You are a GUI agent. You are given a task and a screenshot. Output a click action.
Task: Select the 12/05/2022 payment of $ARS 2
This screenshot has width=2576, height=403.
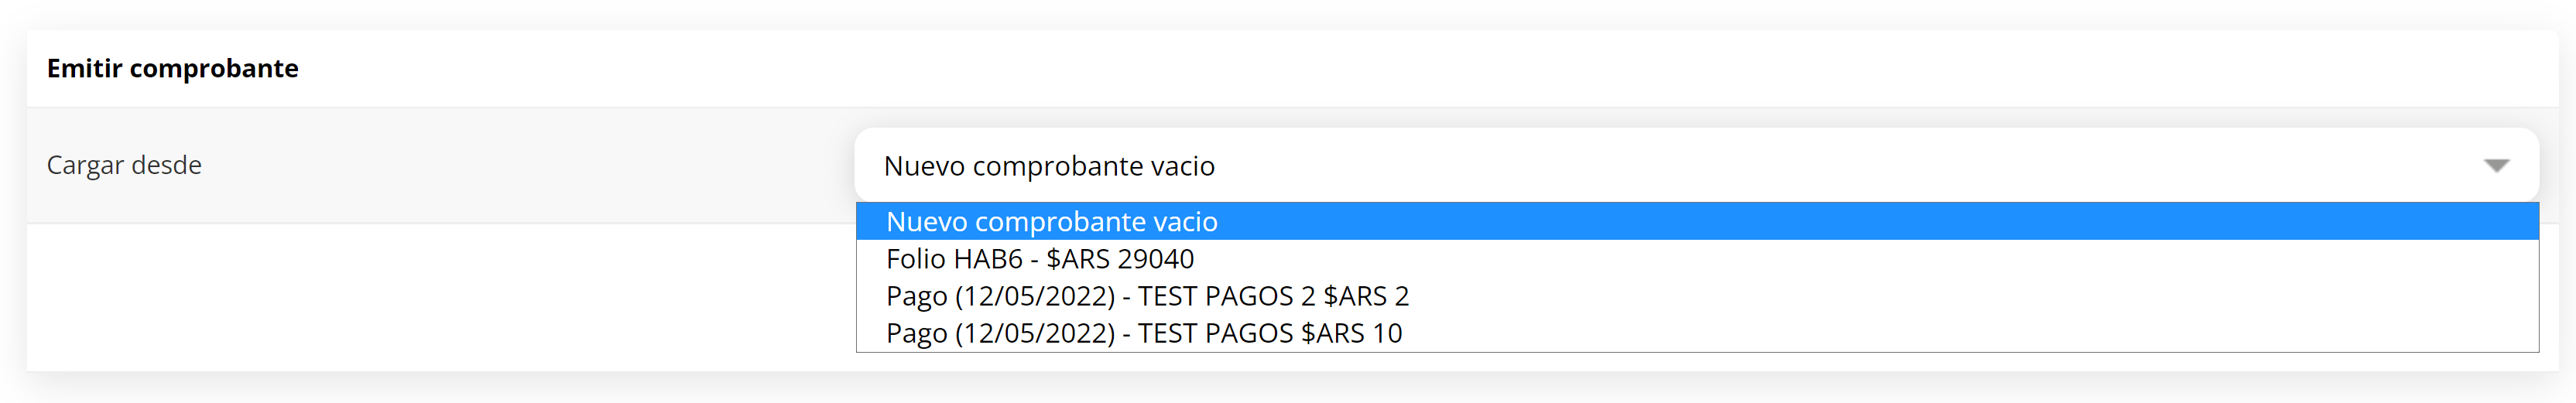coord(1146,296)
